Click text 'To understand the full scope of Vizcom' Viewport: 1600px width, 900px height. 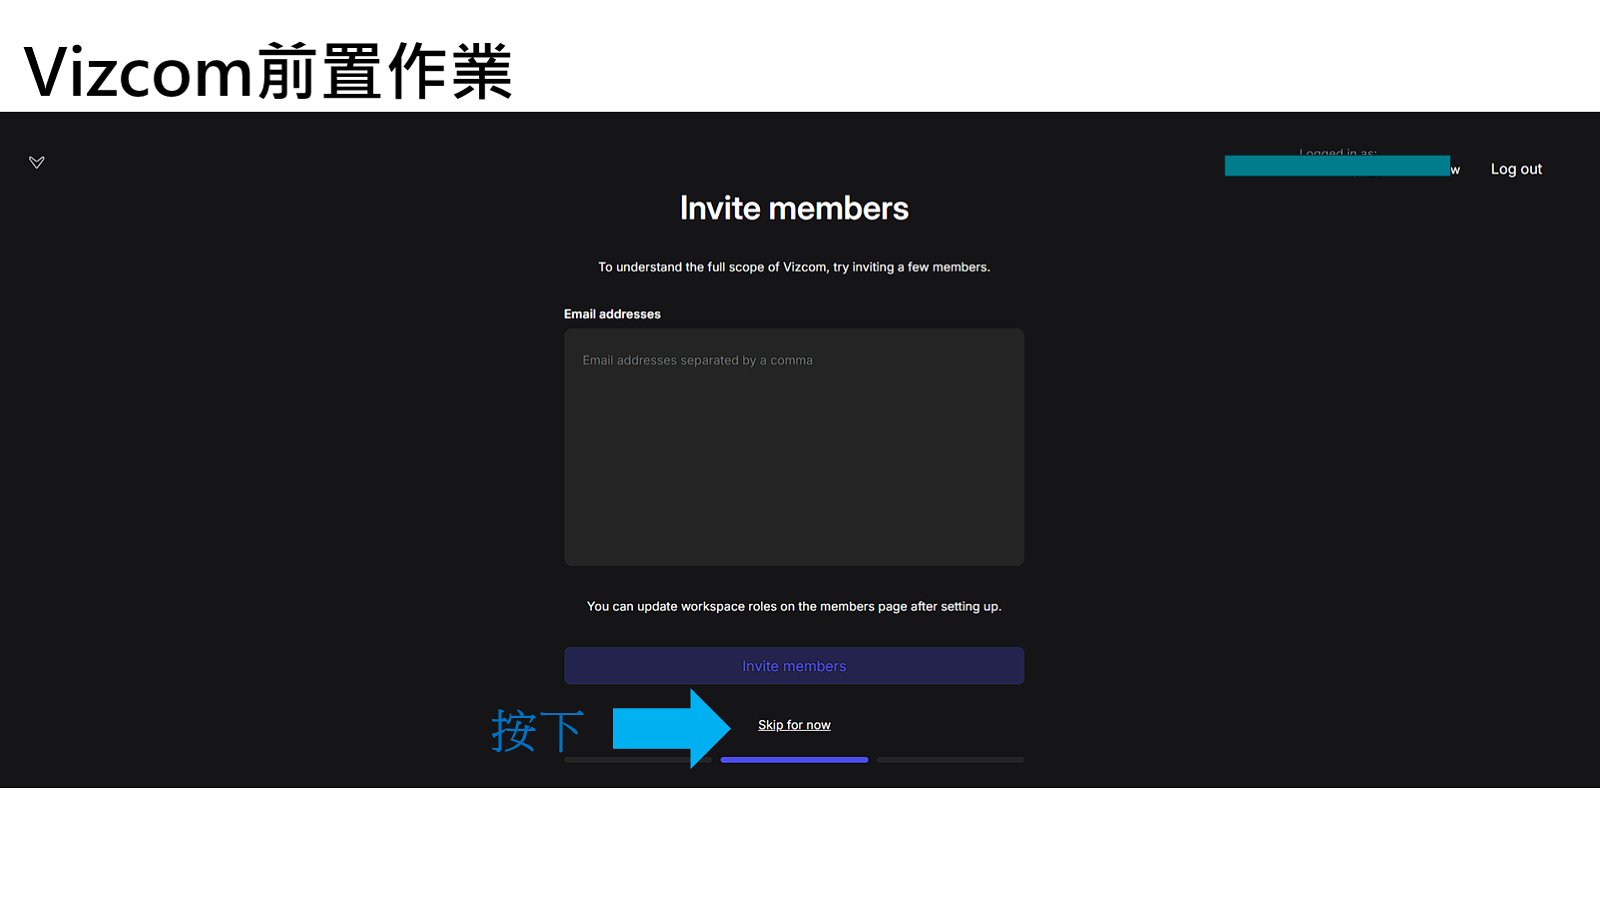[713, 267]
